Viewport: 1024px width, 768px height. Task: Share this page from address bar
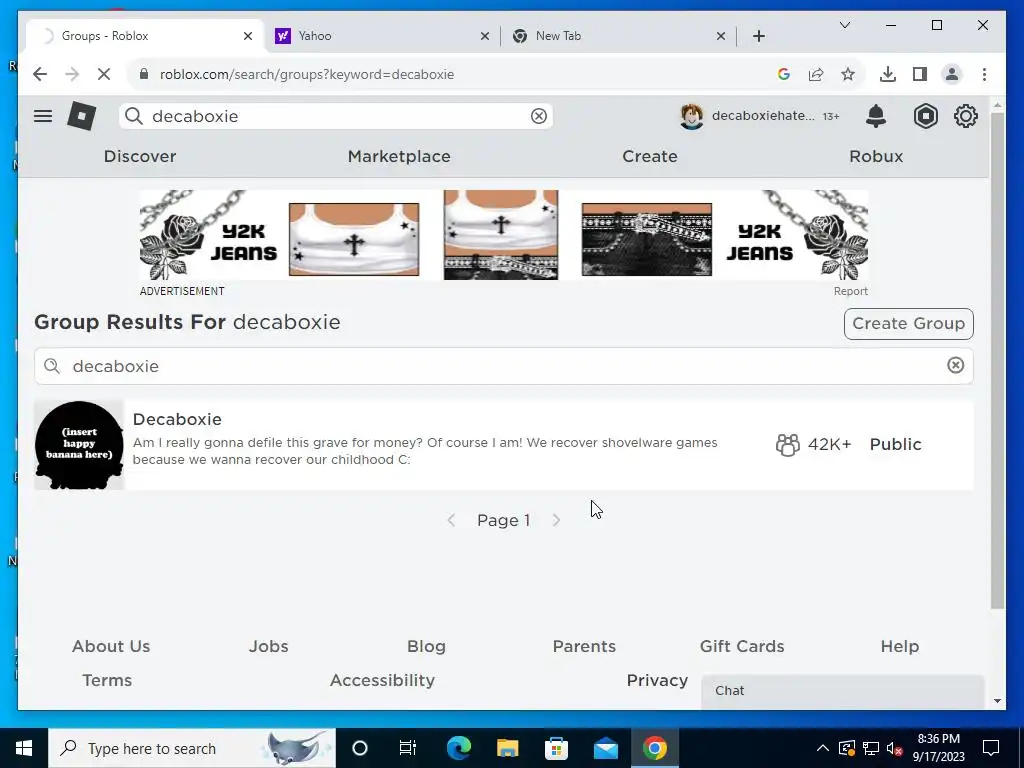pos(816,74)
